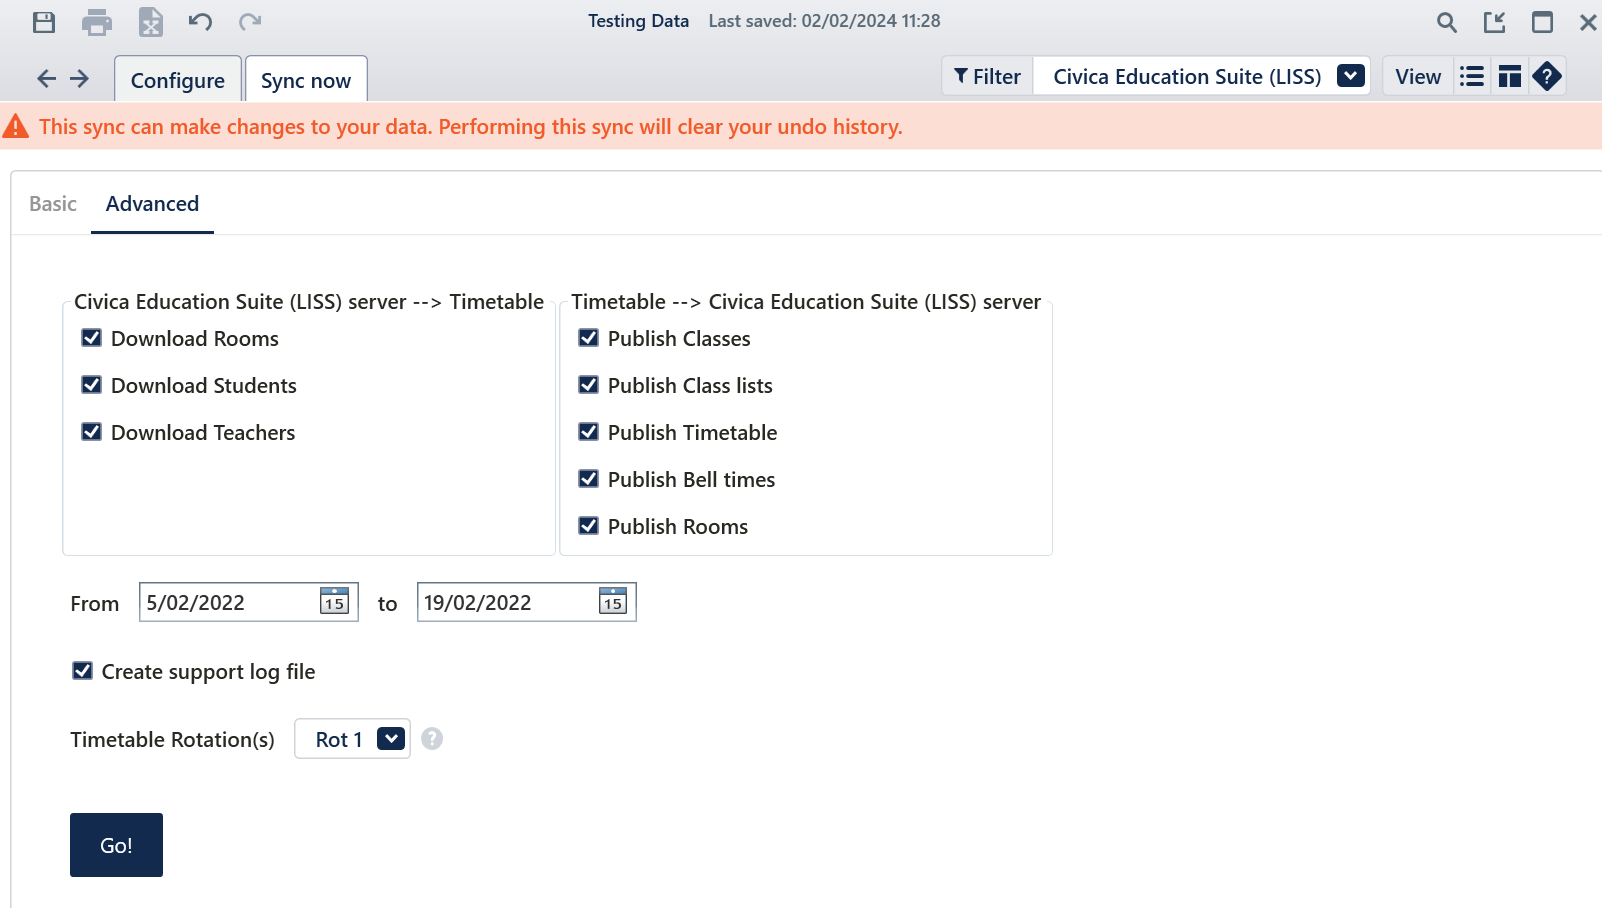
Task: Click the Undo arrow icon
Action: click(200, 21)
